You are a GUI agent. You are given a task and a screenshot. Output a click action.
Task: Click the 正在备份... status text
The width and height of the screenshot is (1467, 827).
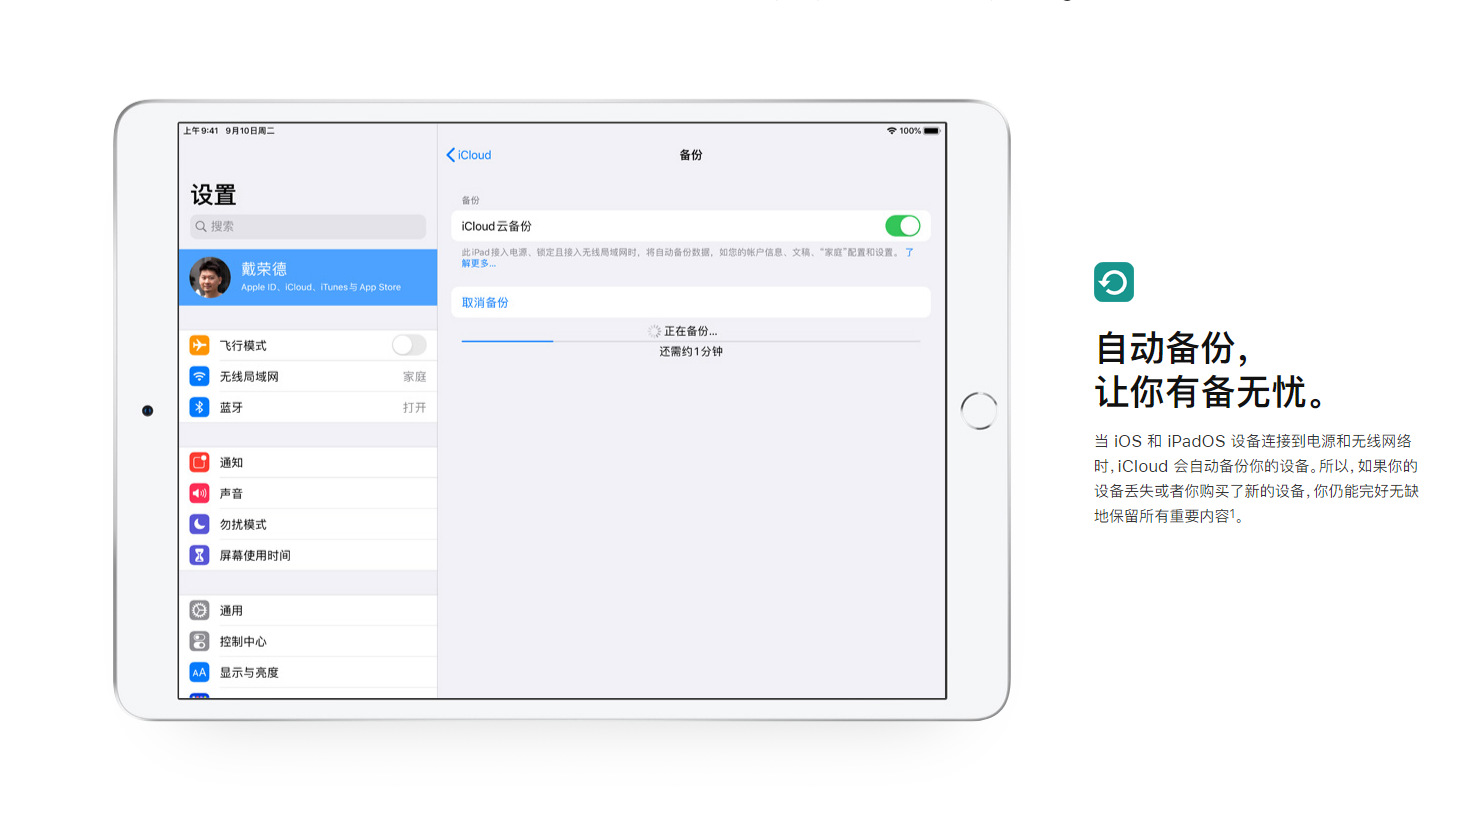[x=690, y=331]
